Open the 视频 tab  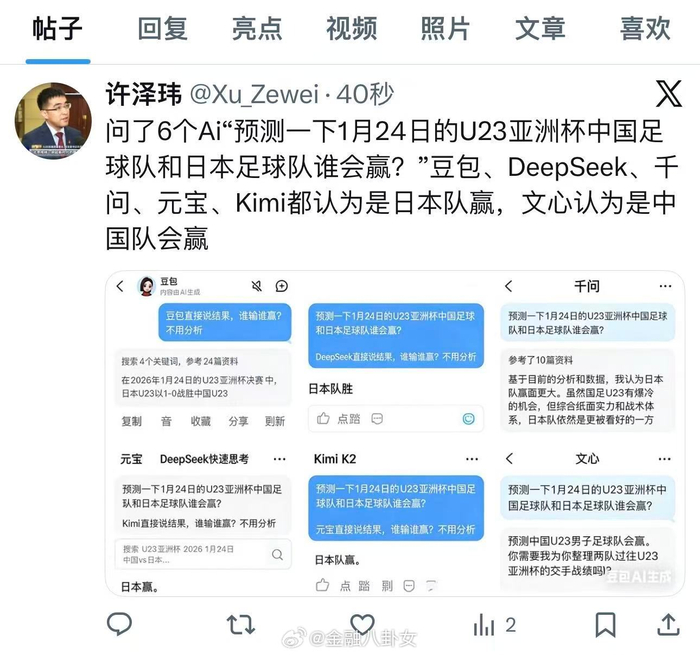(x=351, y=29)
